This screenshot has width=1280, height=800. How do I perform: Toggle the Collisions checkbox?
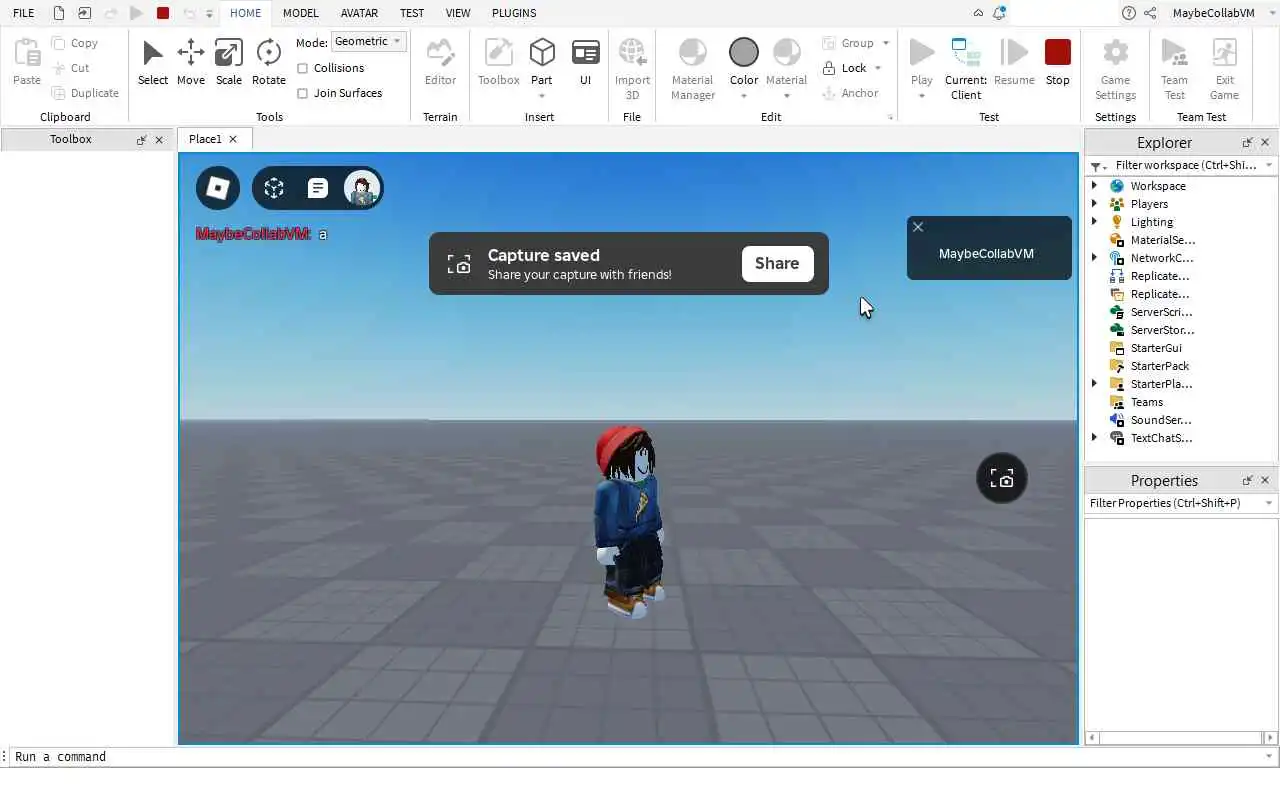click(x=303, y=68)
